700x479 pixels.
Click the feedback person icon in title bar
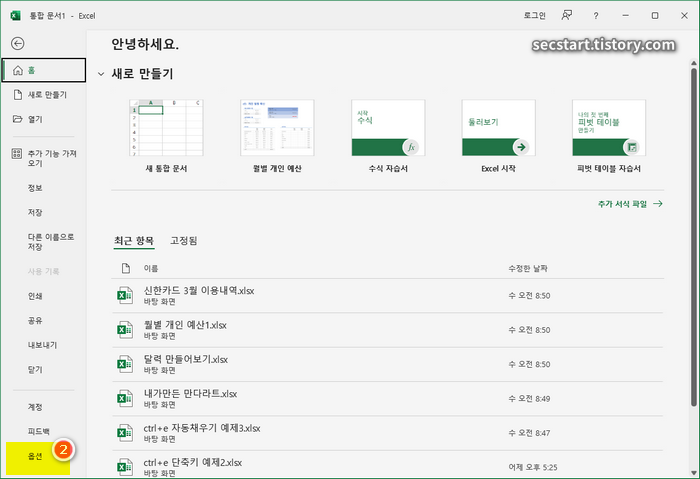(x=567, y=16)
